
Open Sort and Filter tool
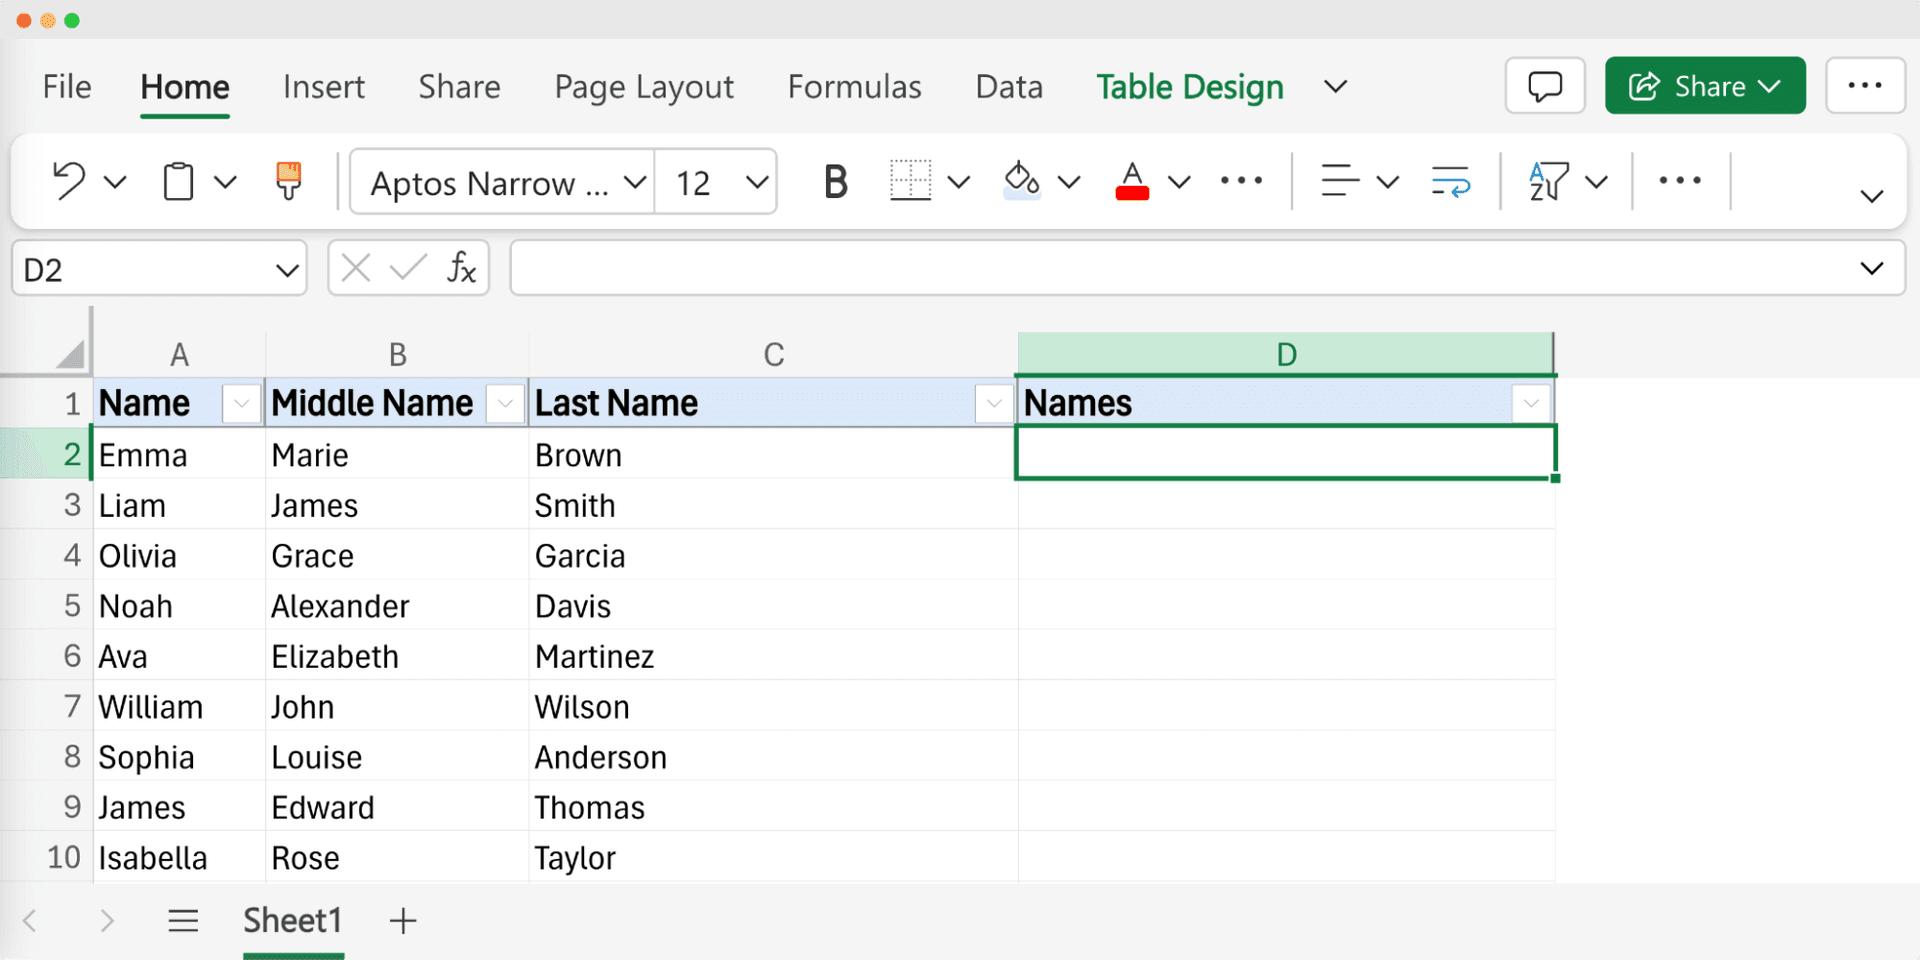[1547, 182]
